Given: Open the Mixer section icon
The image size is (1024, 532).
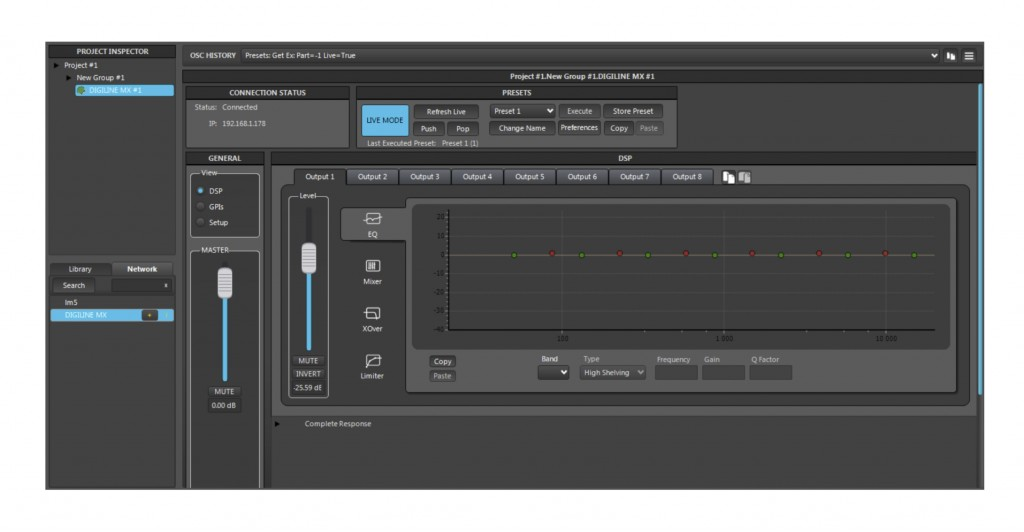Looking at the screenshot, I should pos(372,267).
